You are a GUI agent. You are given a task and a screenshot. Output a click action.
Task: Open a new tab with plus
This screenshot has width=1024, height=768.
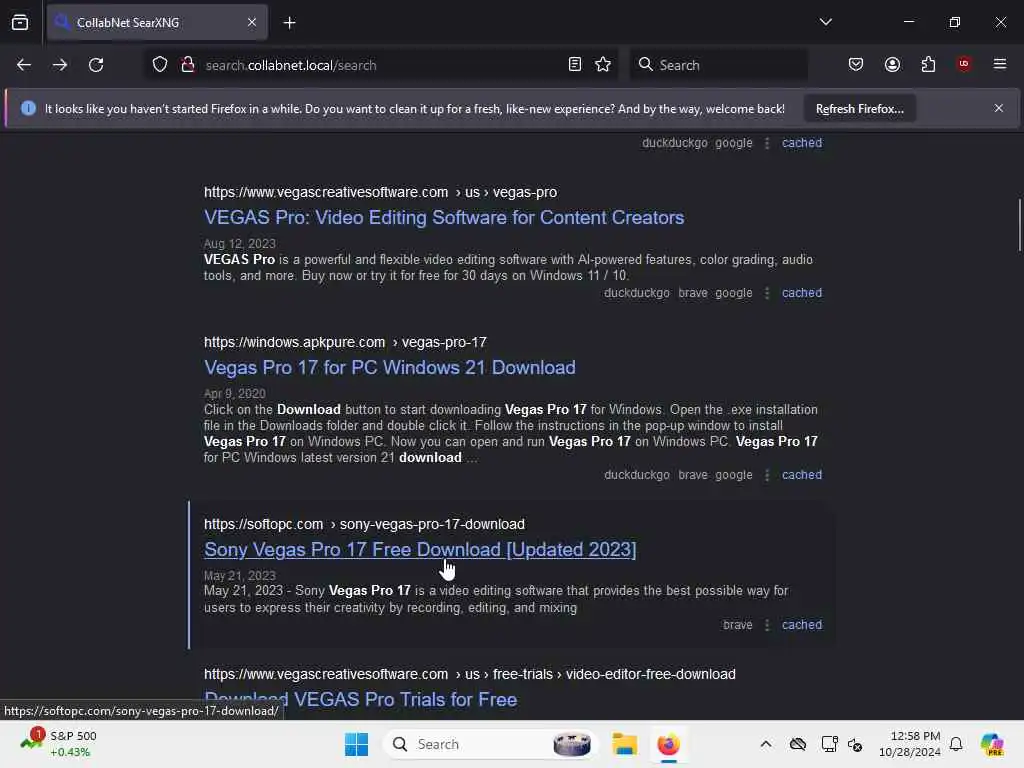coord(289,23)
